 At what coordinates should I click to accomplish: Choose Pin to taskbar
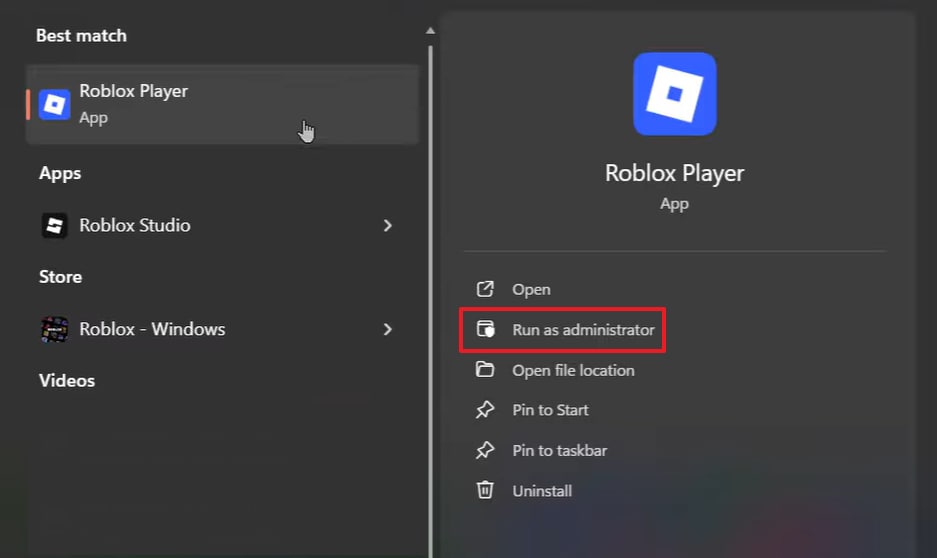[x=559, y=450]
